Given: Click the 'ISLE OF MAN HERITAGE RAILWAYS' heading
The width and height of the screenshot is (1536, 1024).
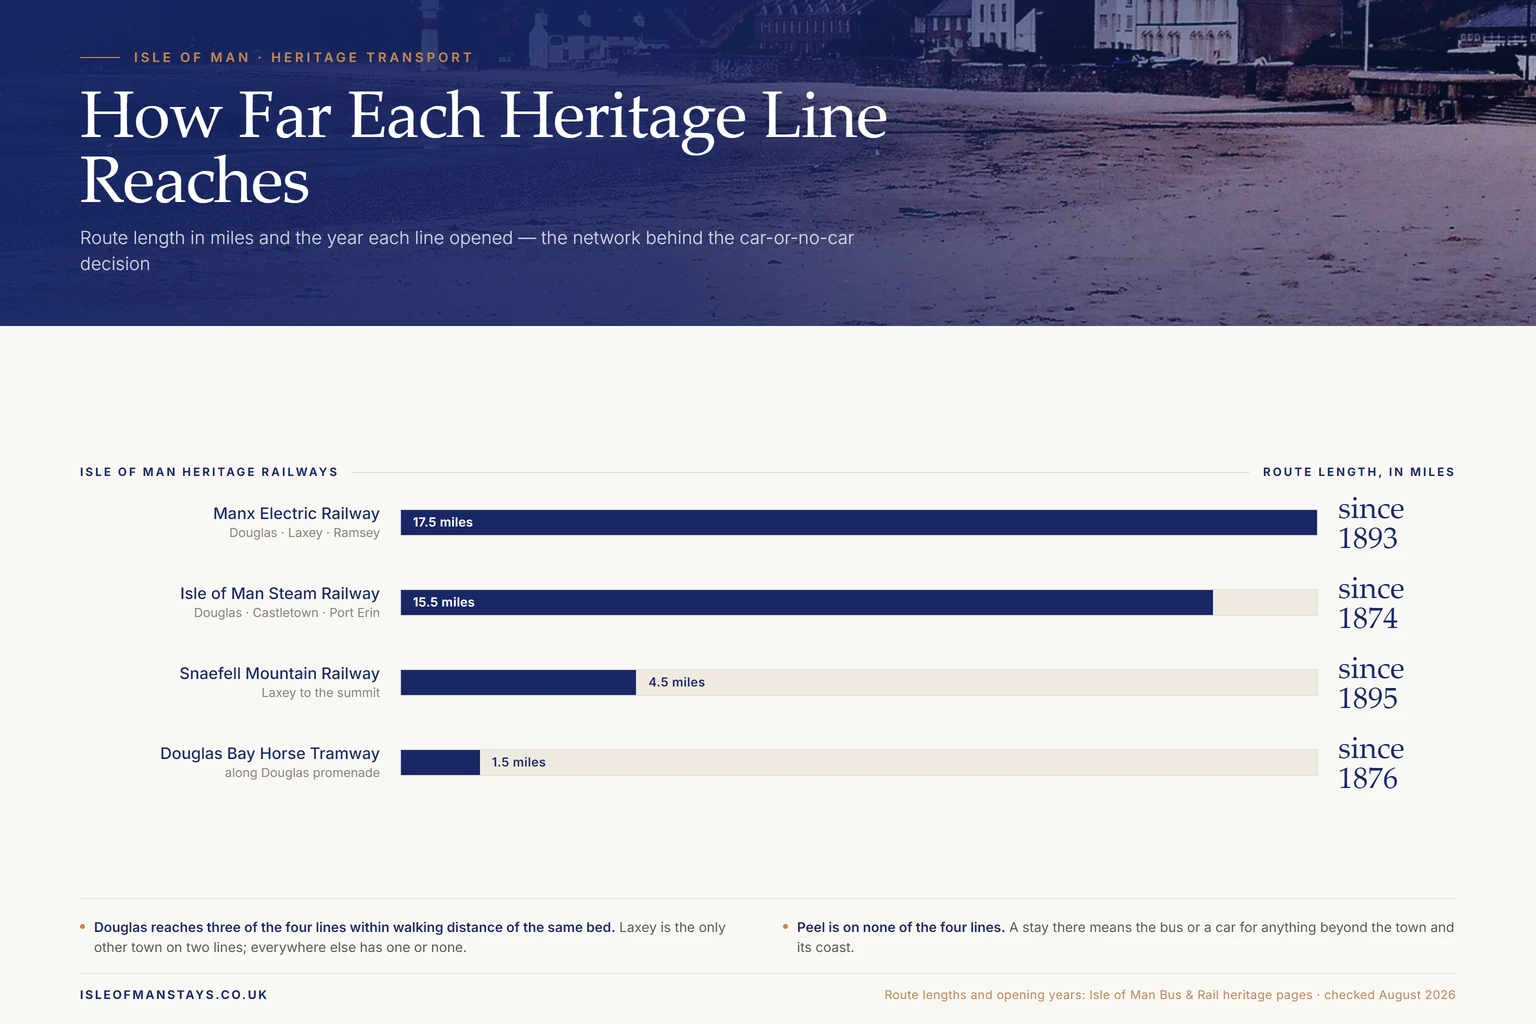Looking at the screenshot, I should point(209,472).
